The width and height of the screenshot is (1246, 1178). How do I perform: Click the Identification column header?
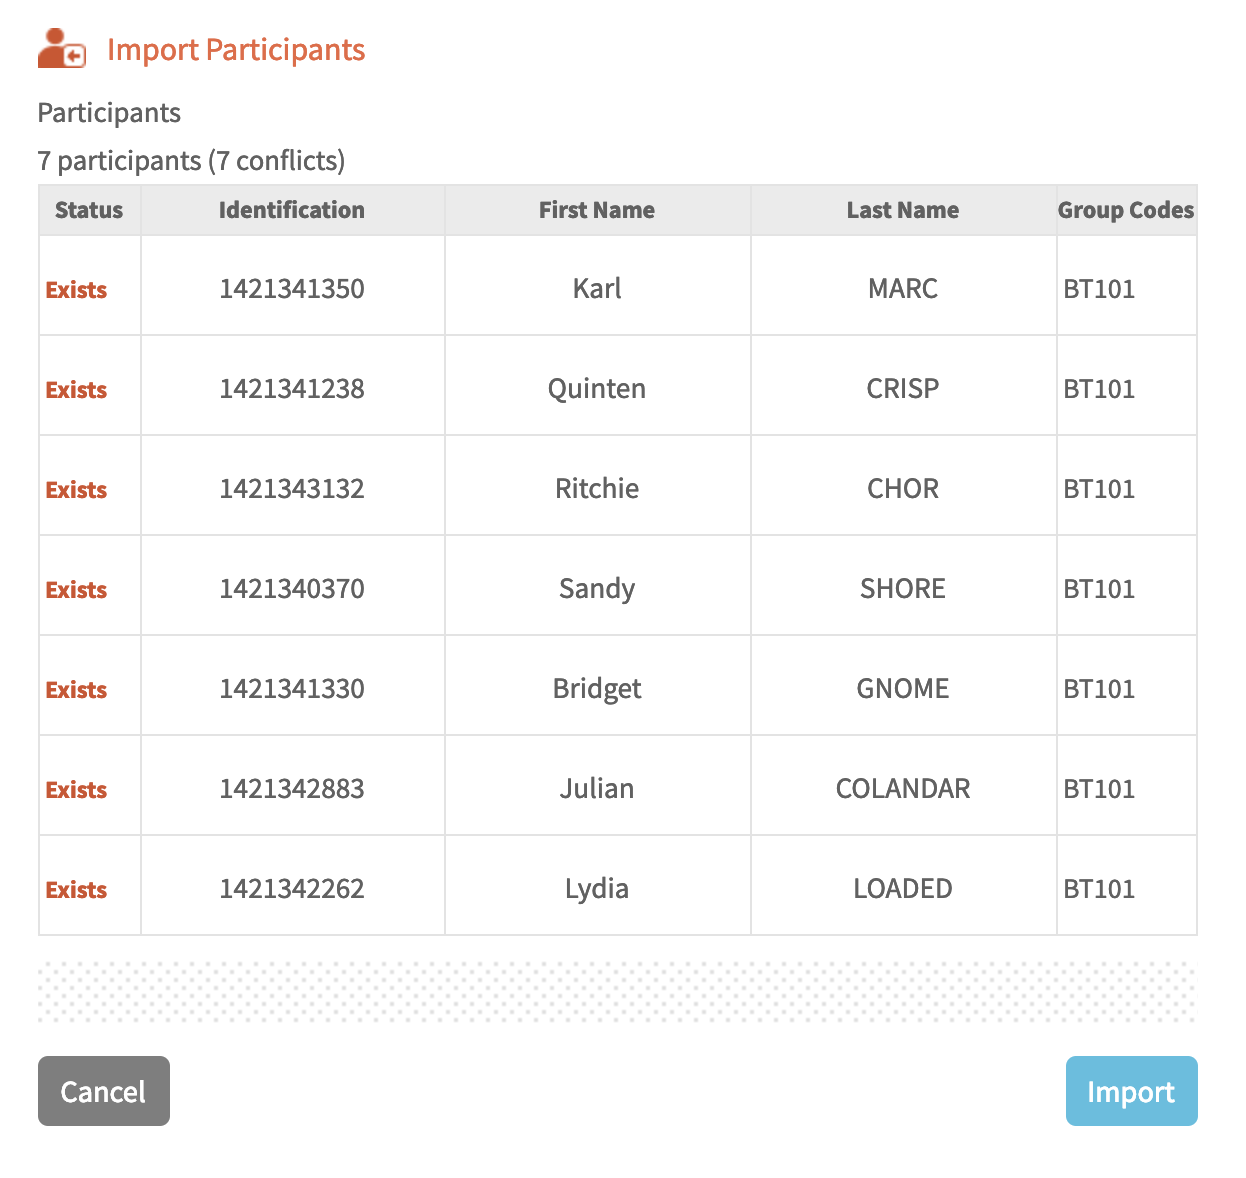292,210
